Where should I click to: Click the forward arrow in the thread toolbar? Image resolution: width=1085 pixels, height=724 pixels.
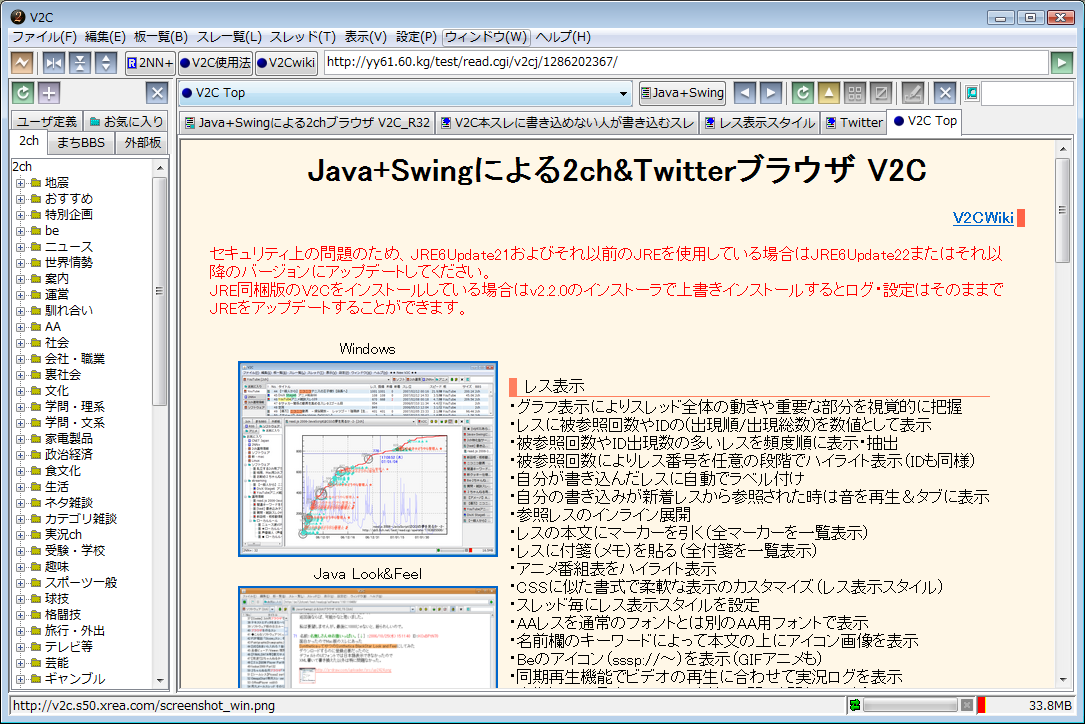770,93
